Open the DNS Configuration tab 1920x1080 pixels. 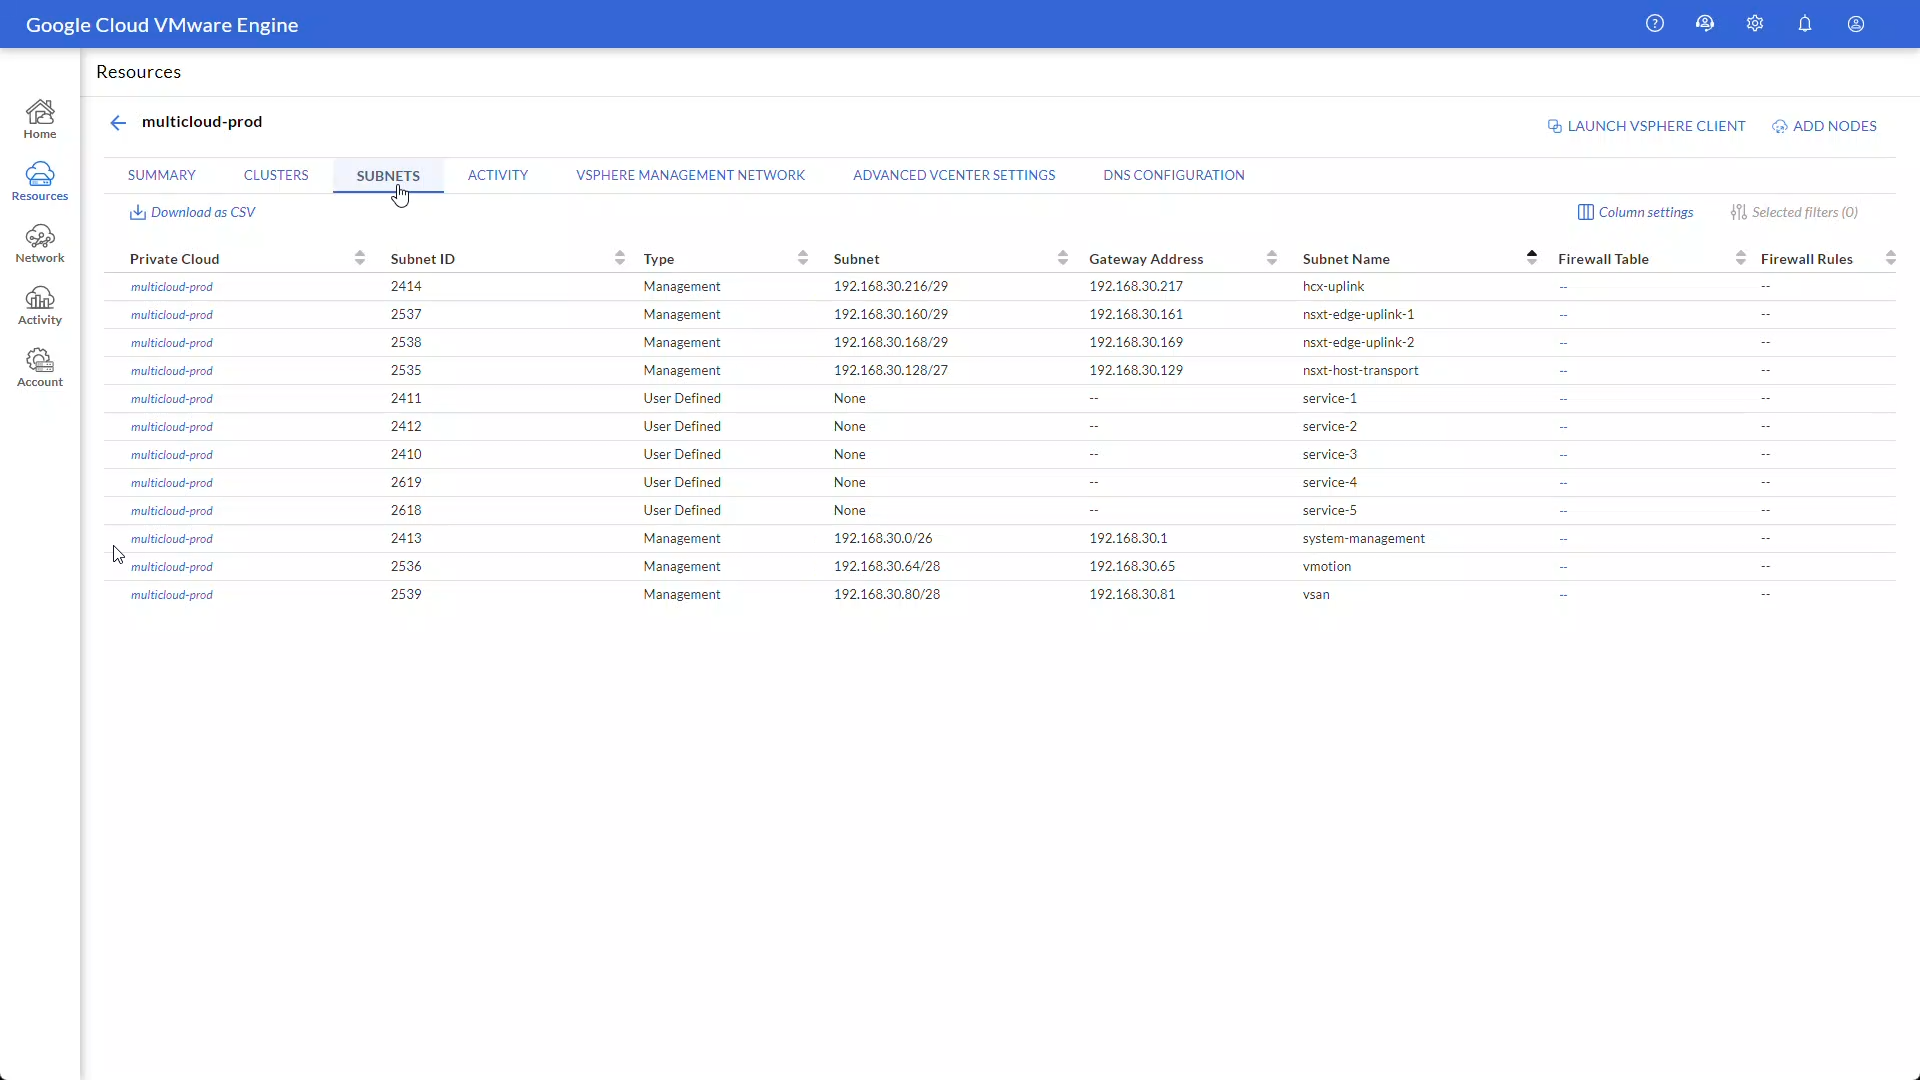pyautogui.click(x=1174, y=175)
